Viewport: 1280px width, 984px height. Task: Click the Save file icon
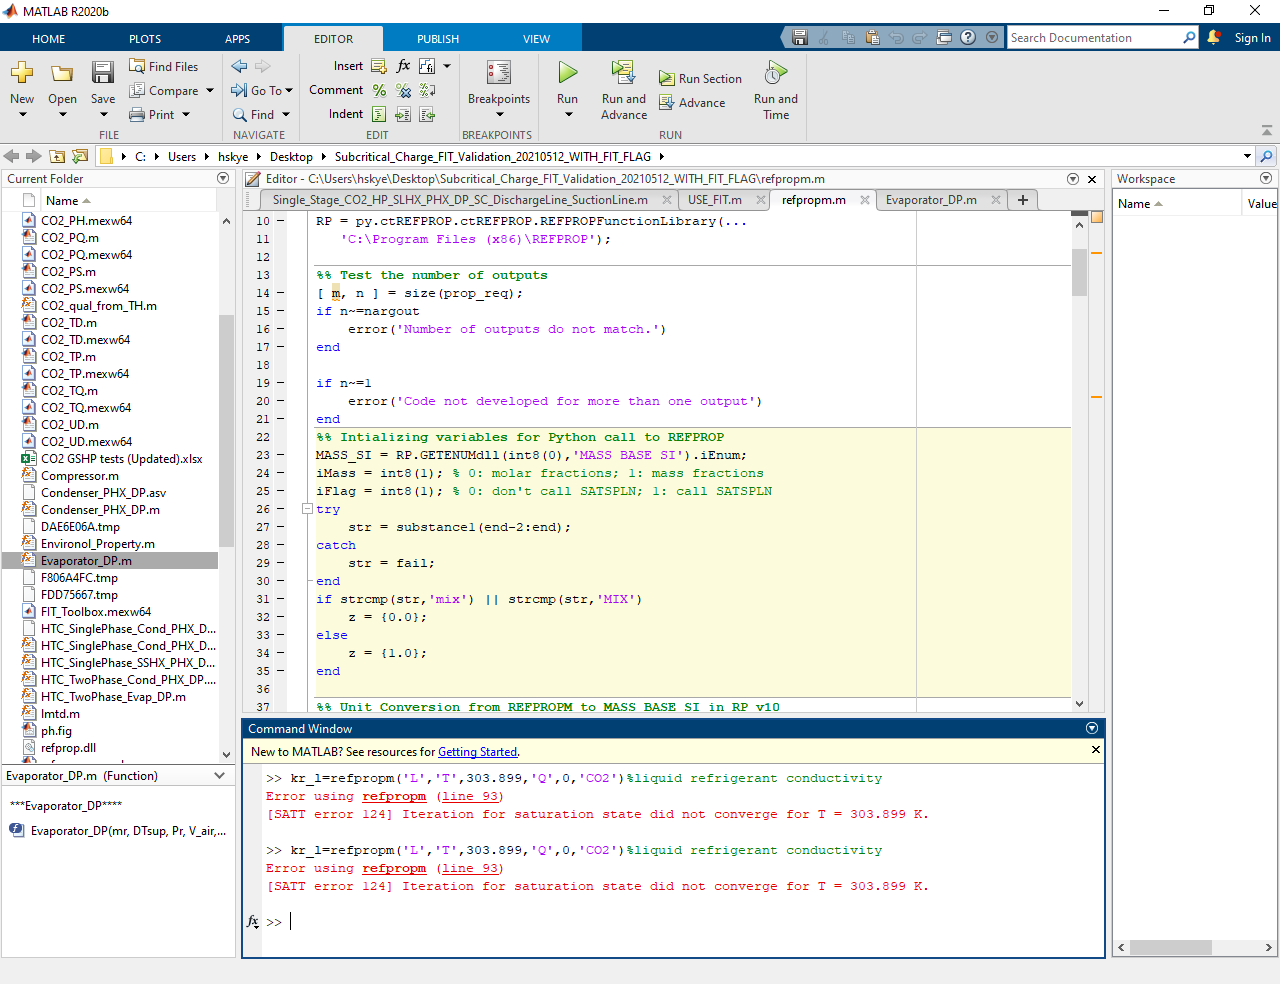(102, 72)
